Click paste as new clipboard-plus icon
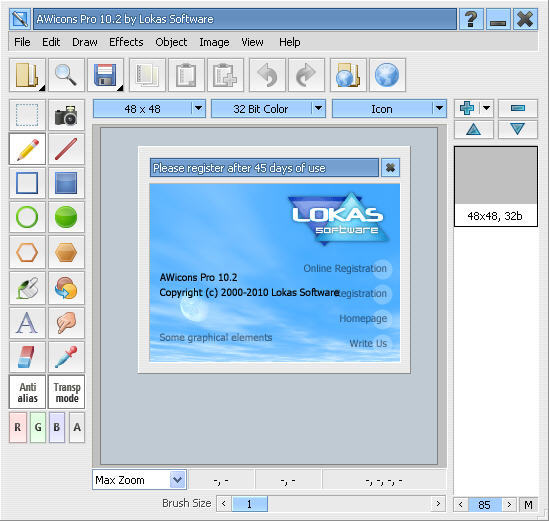 click(x=225, y=75)
